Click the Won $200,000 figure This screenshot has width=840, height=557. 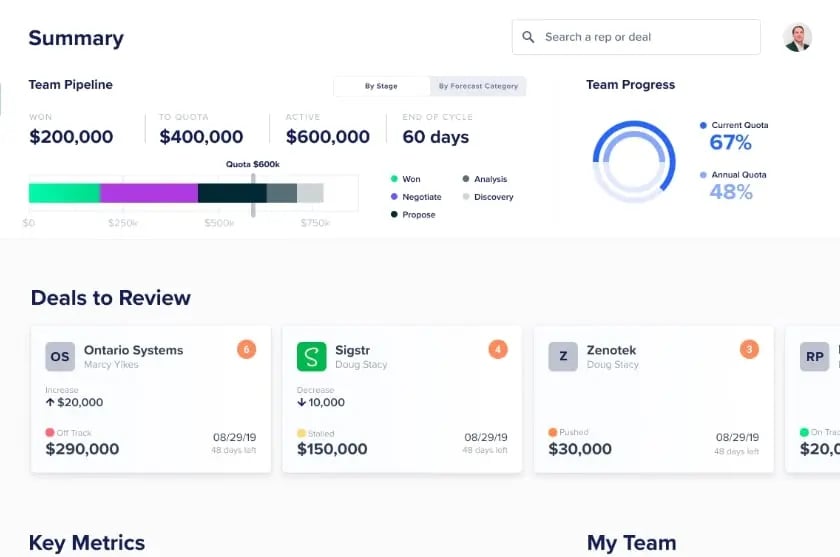pos(71,137)
